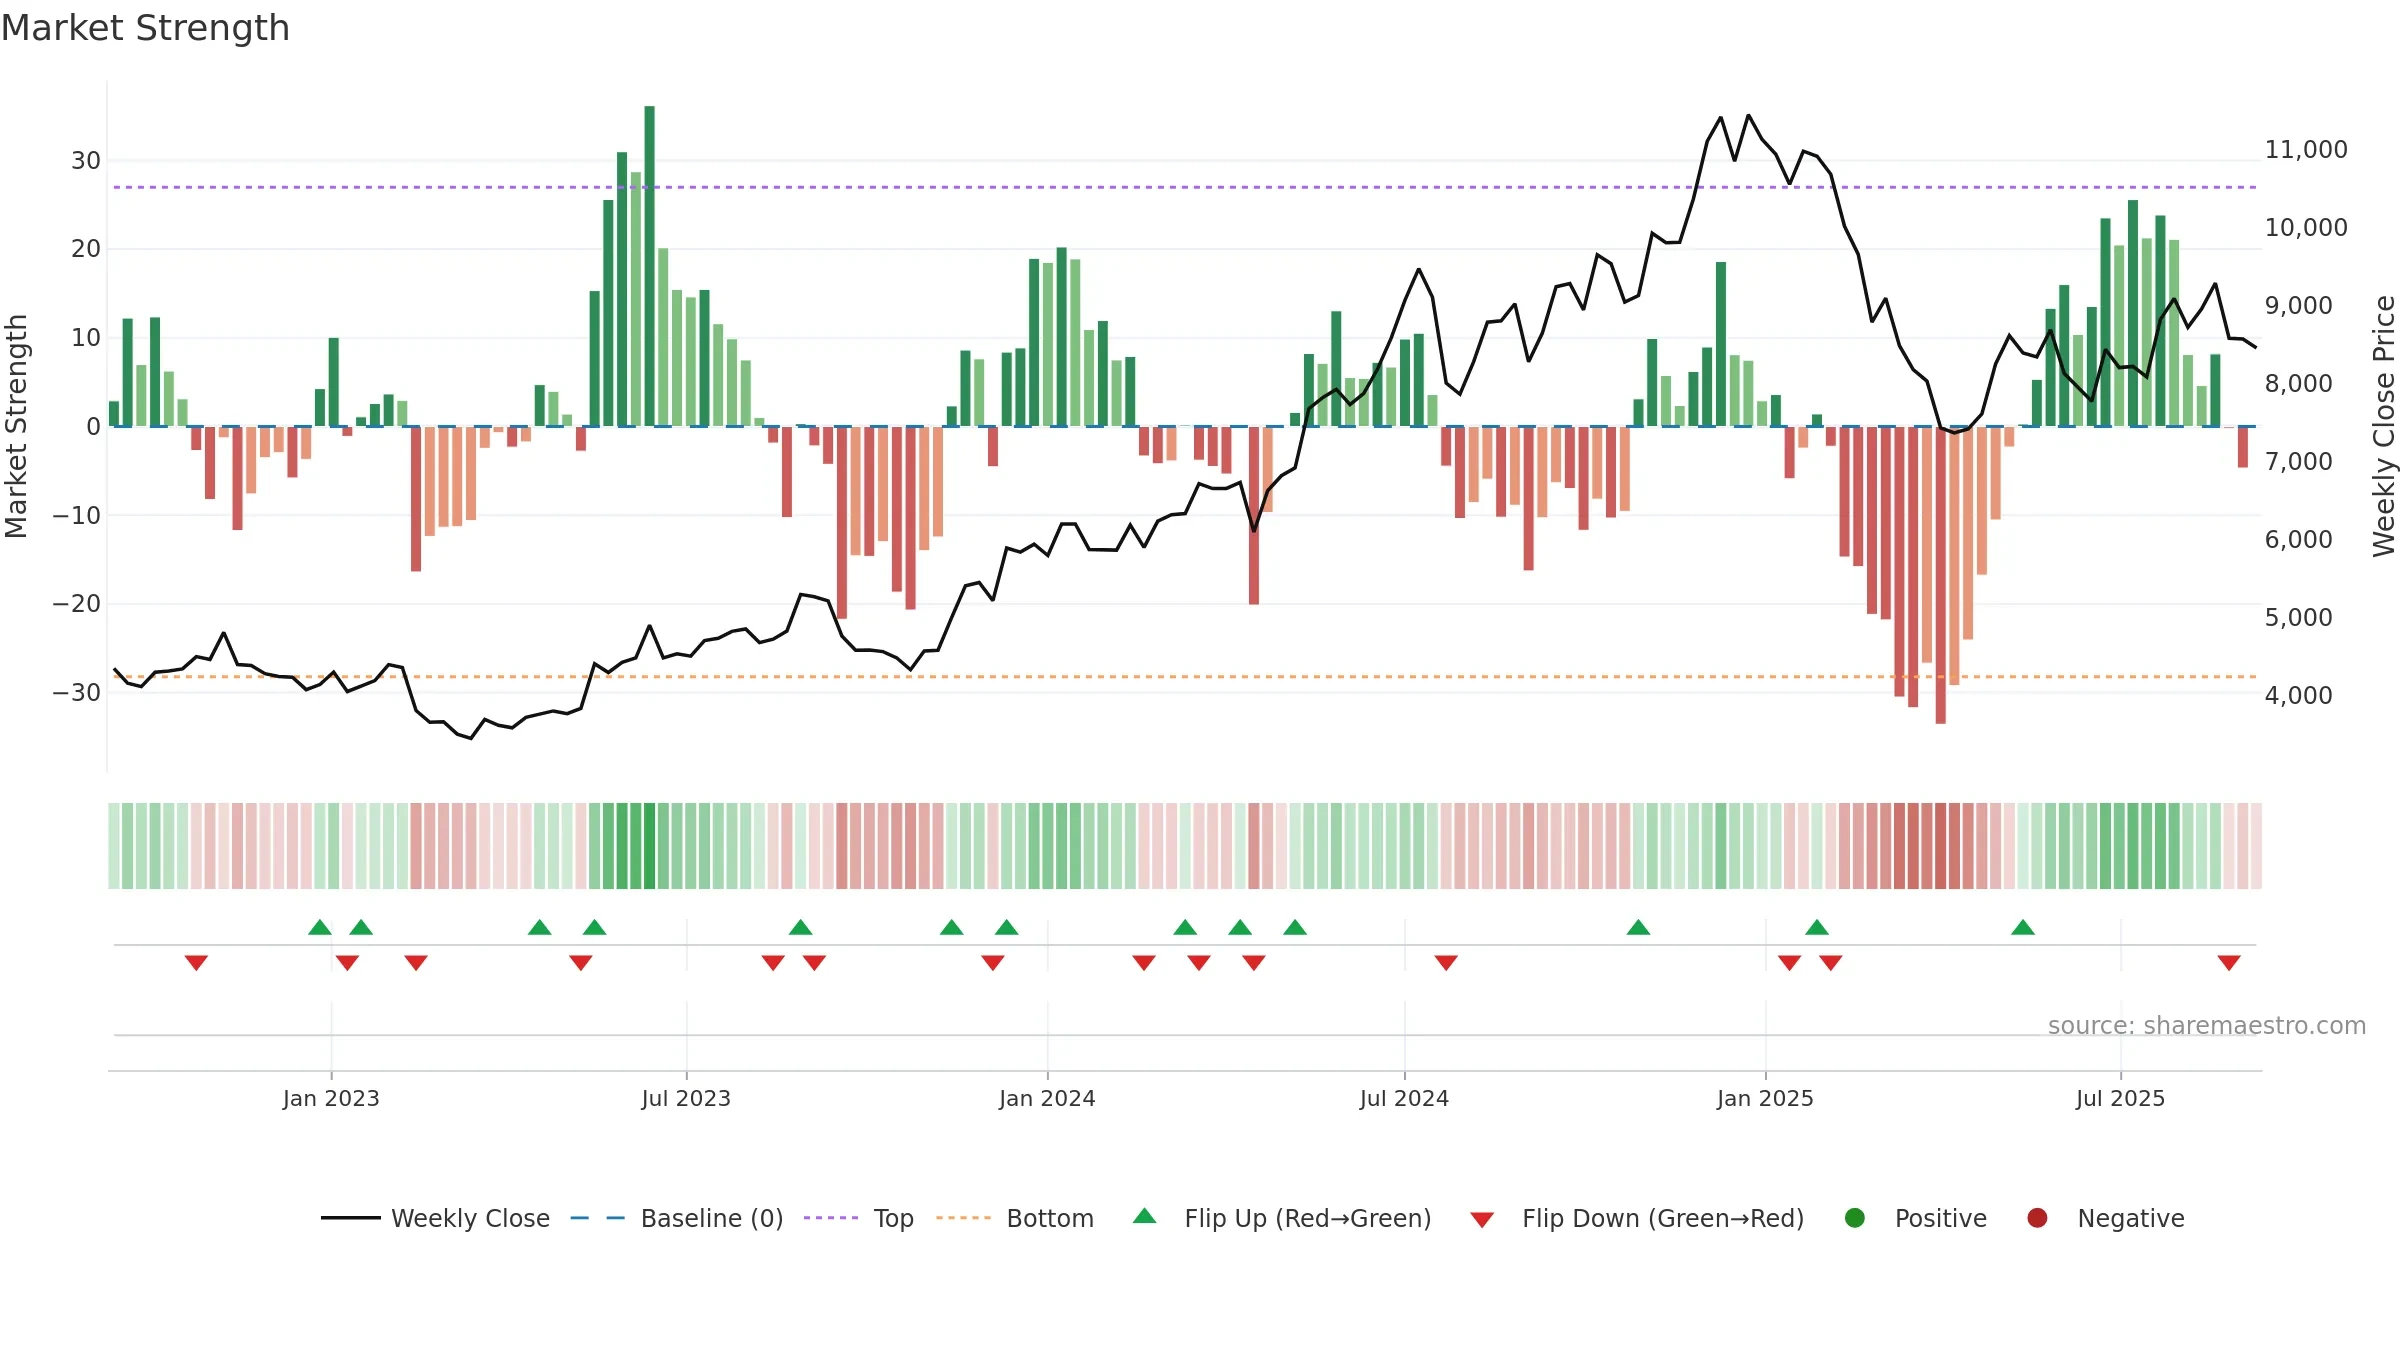2400x1350 pixels.
Task: Toggle the Bottom legend entry
Action: 1014,1218
